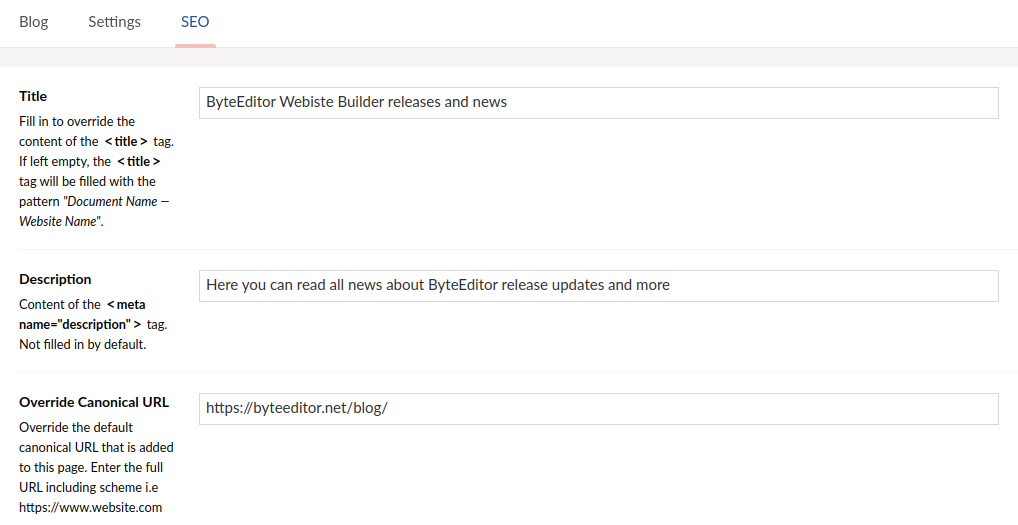Screen dimensions: 1018x525
Task: Click the bold Description field label
Action: point(55,279)
